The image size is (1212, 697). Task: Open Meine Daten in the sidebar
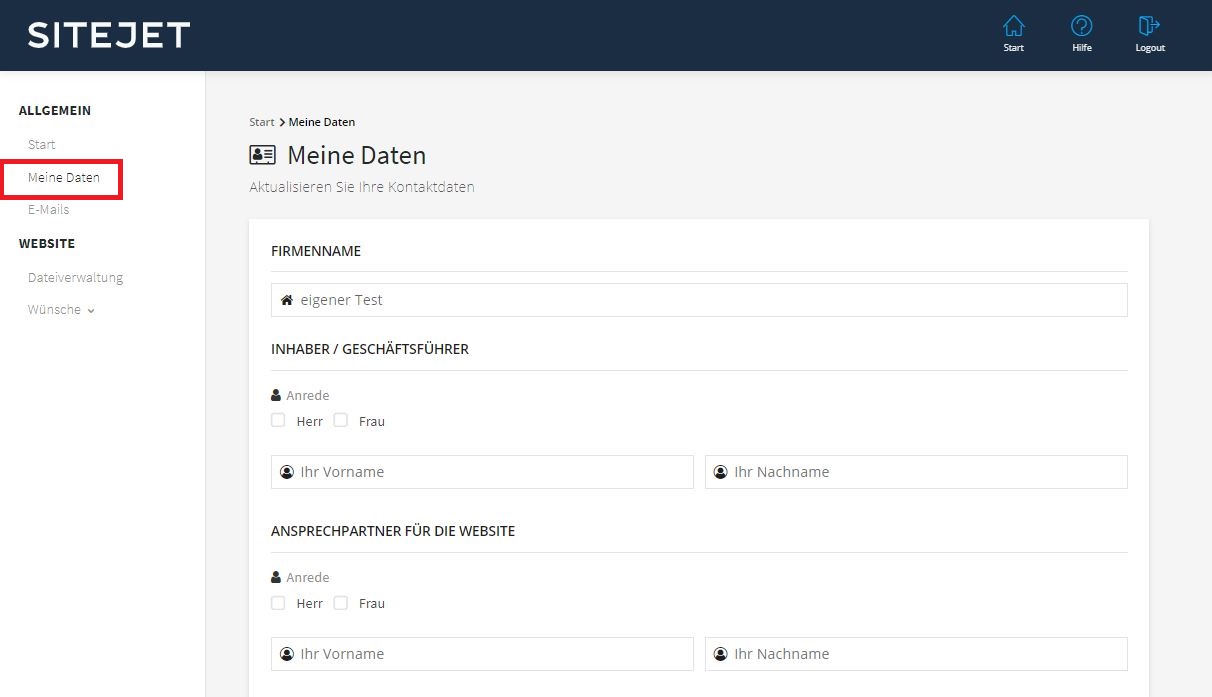pyautogui.click(x=64, y=178)
